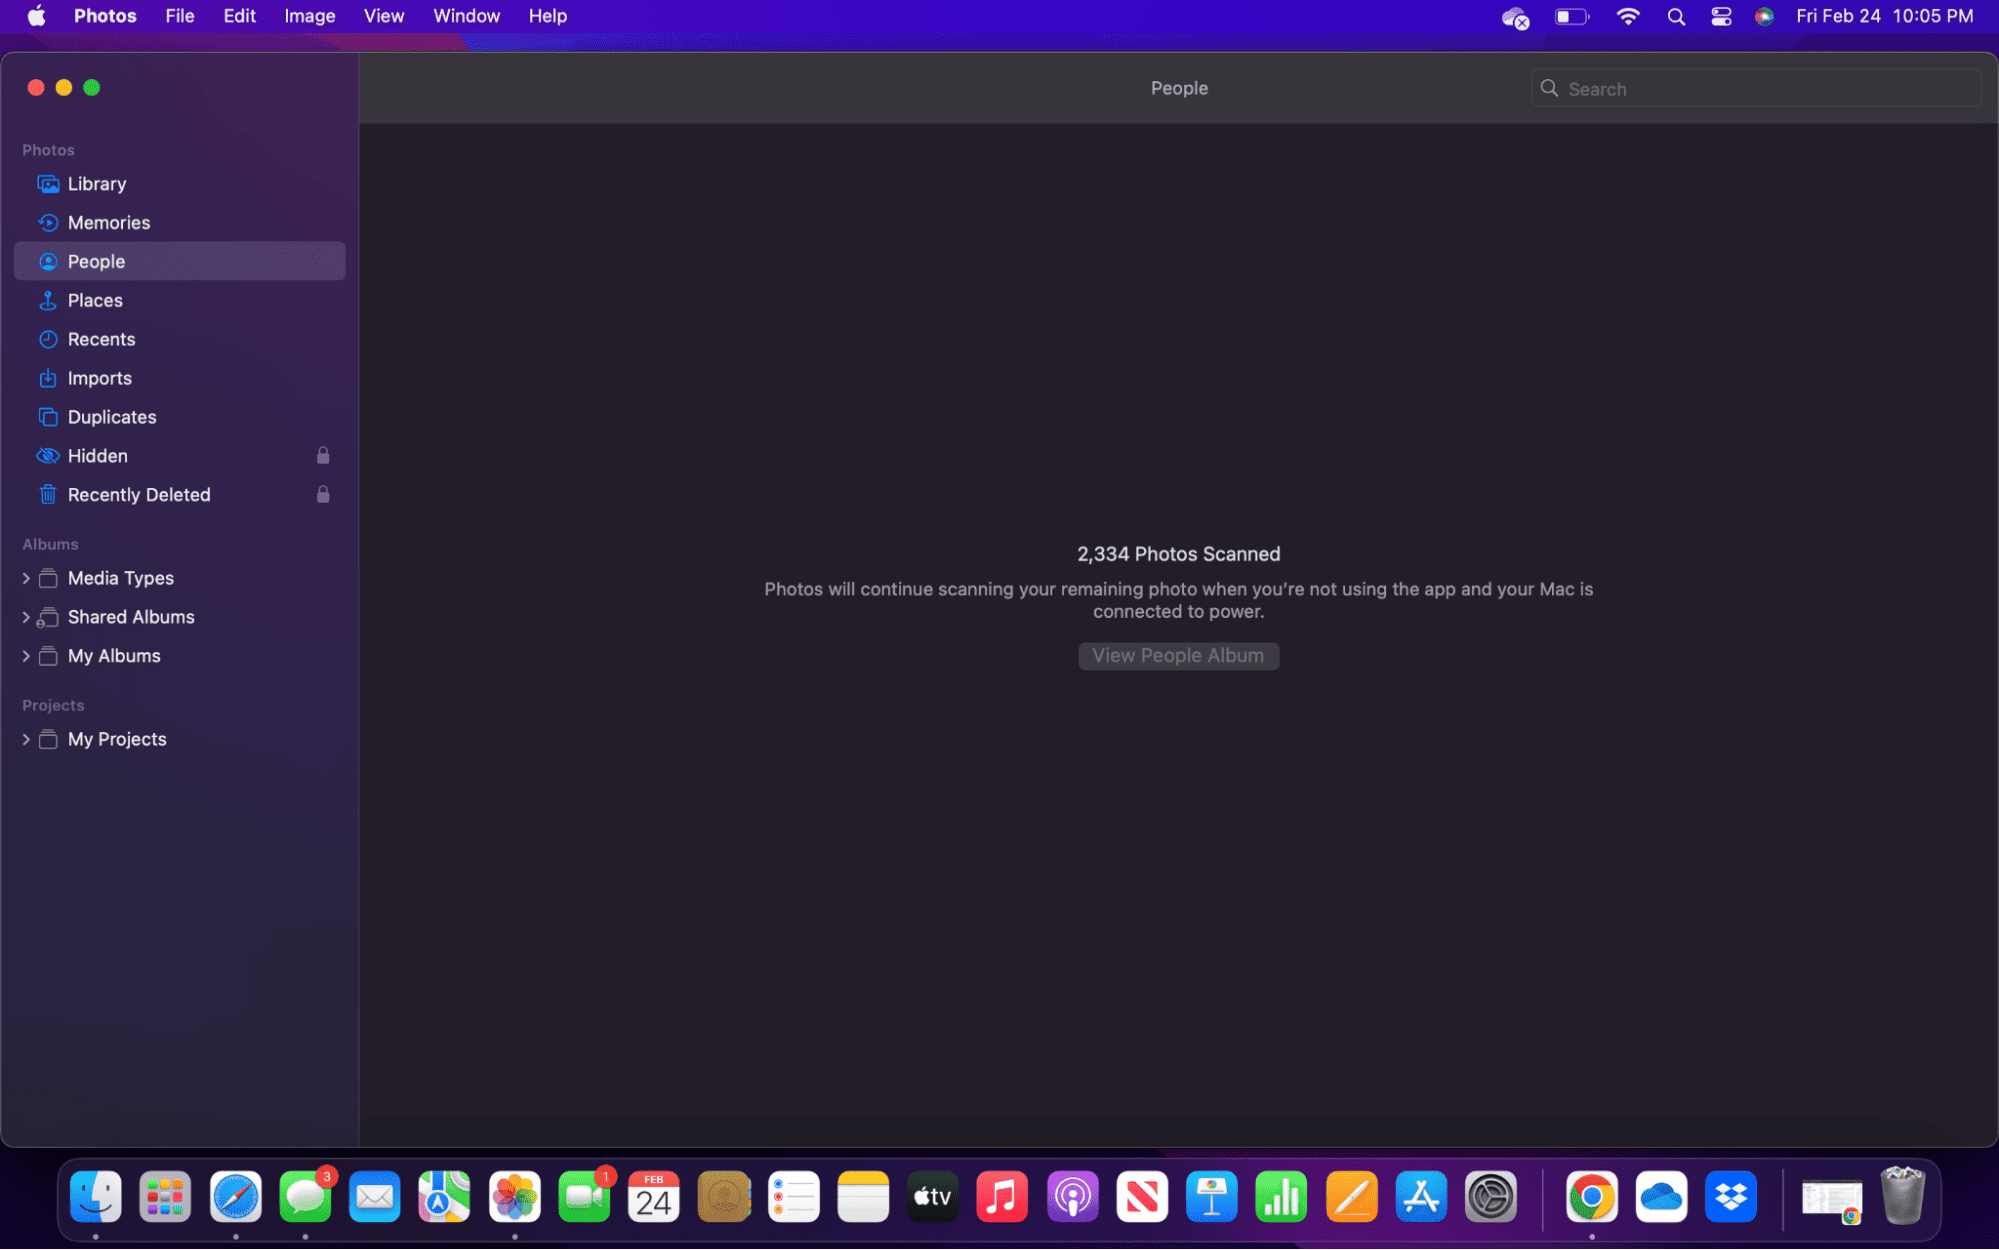This screenshot has height=1250, width=1999.
Task: Open the View menu
Action: [x=384, y=16]
